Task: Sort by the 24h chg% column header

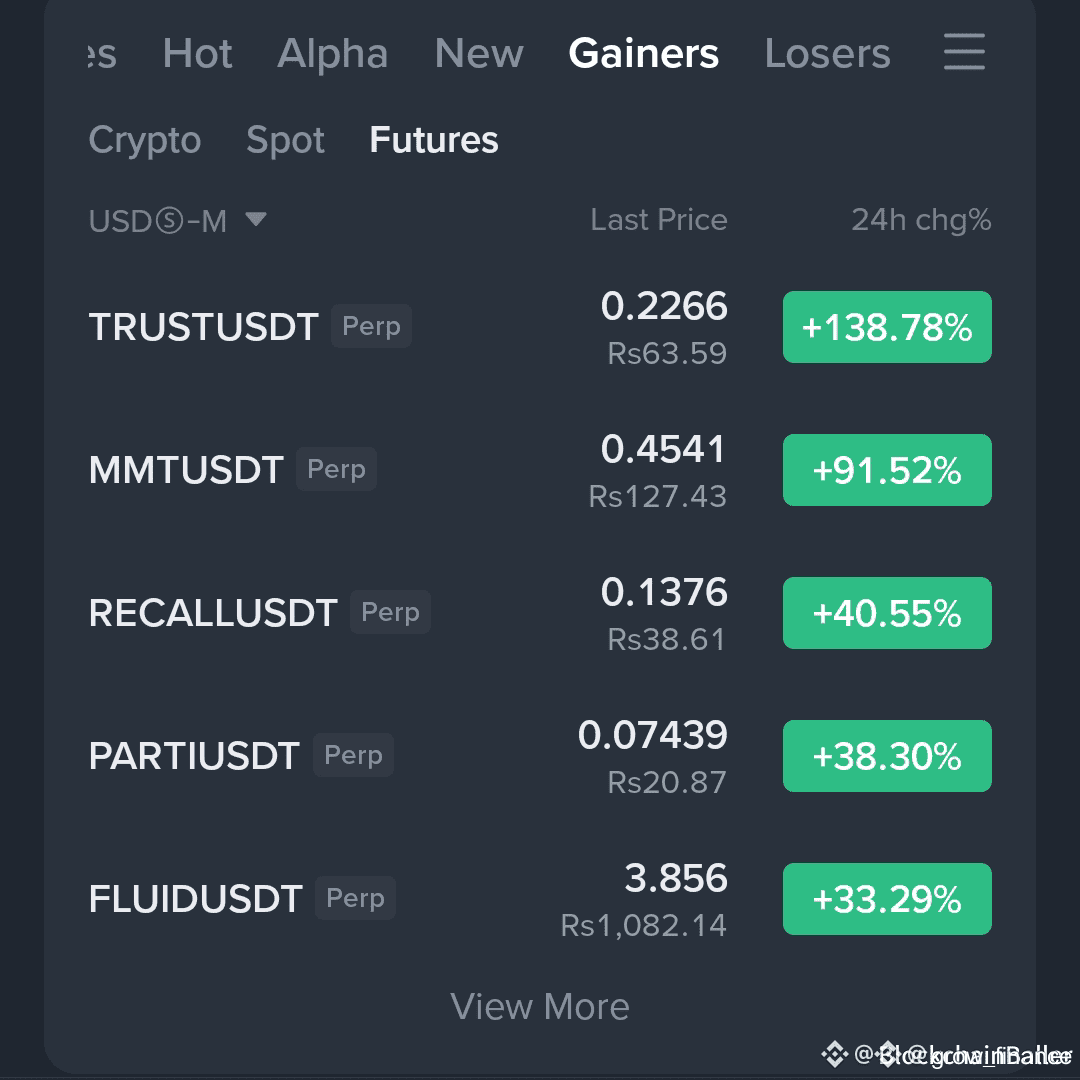Action: pos(920,221)
